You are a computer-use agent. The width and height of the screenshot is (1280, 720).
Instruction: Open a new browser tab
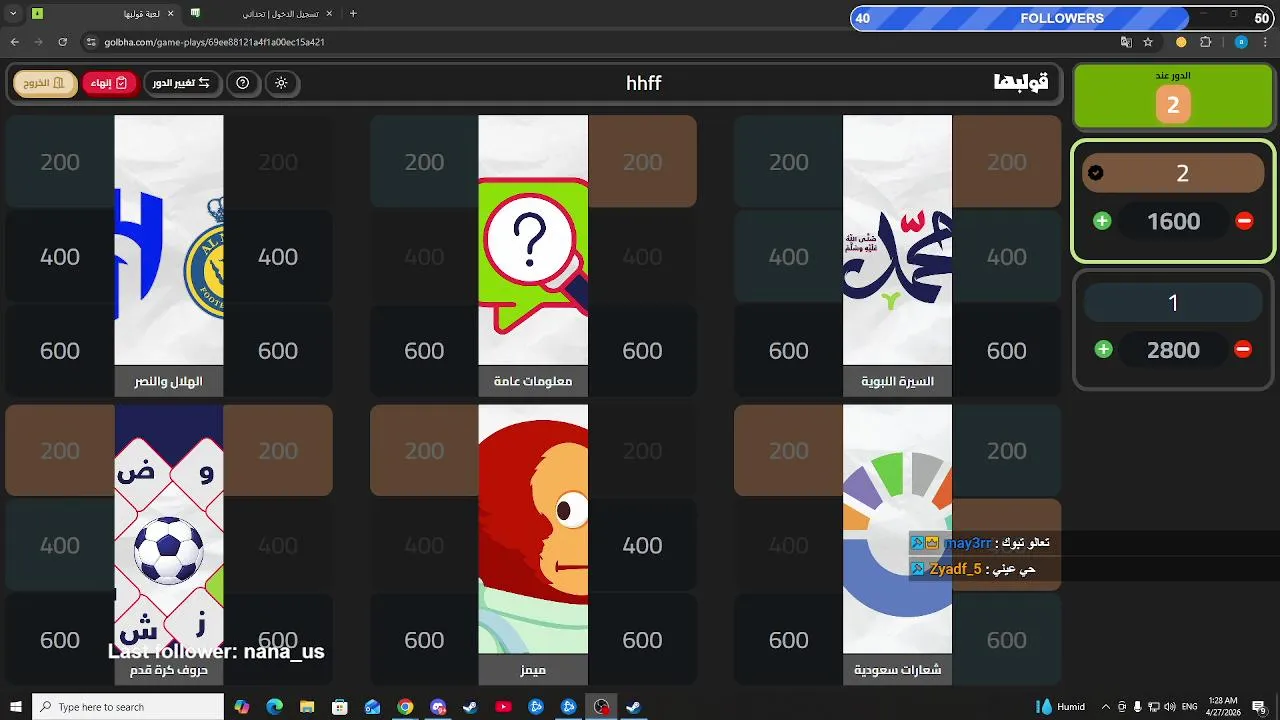[353, 14]
